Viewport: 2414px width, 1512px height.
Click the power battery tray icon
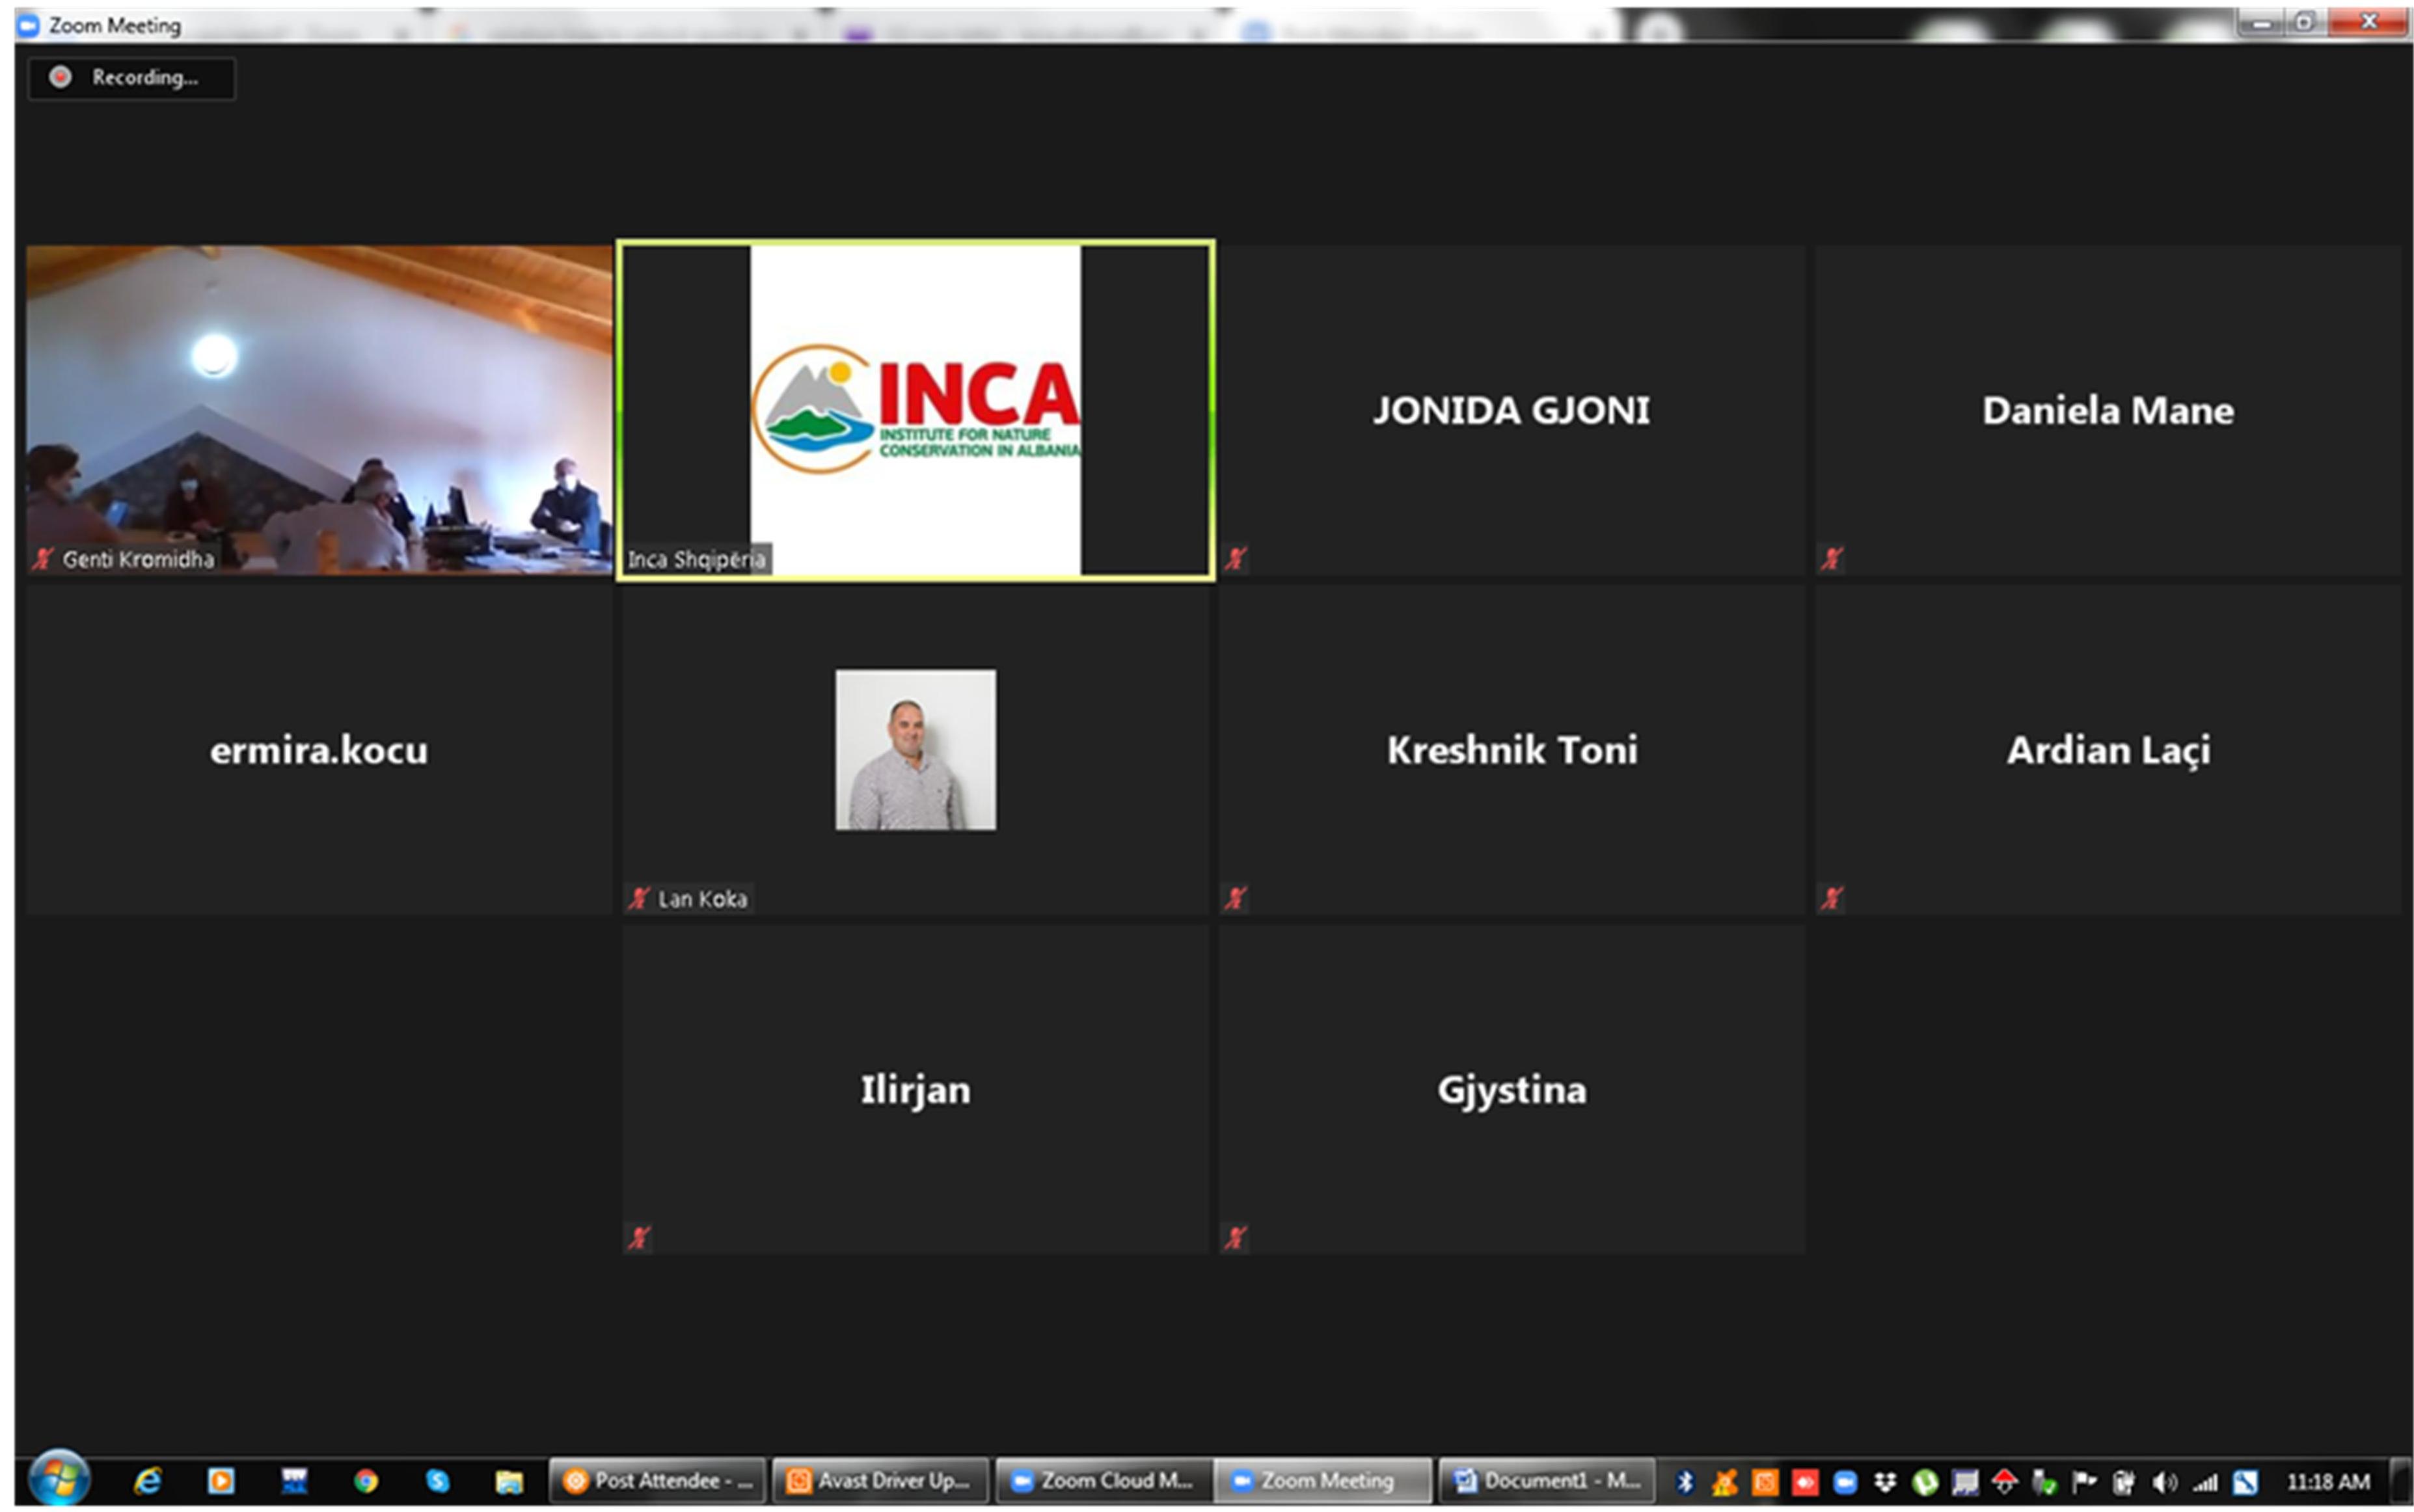(x=2124, y=1482)
